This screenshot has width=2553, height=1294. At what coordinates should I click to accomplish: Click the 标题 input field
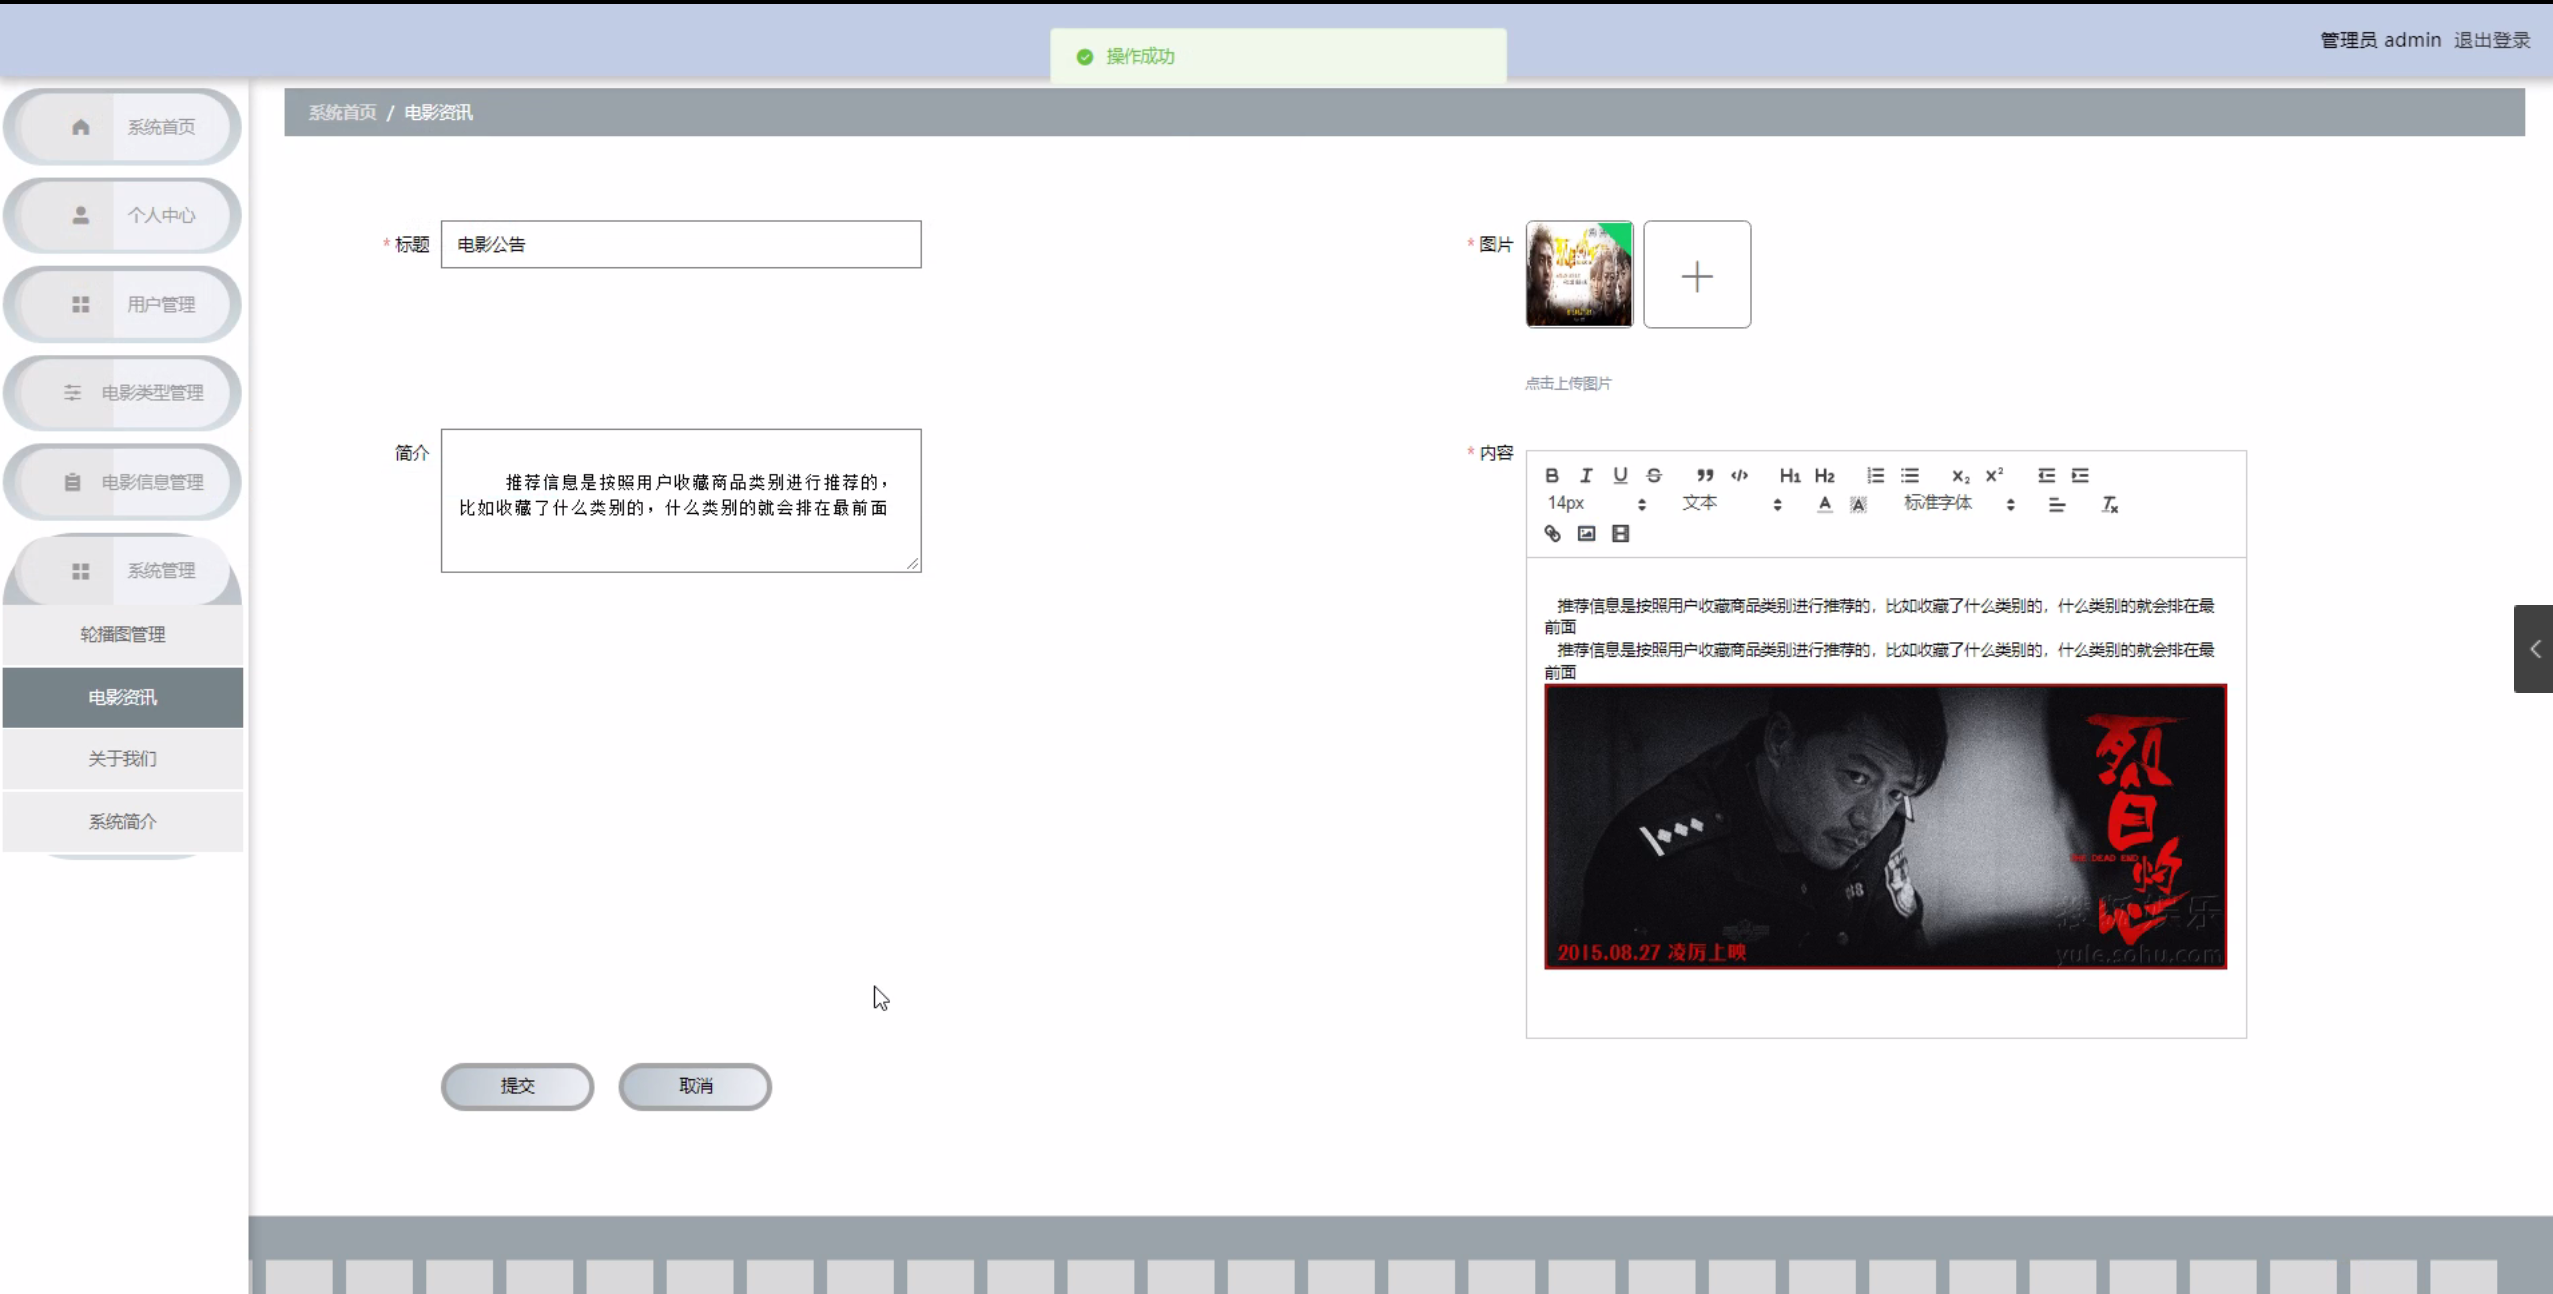click(681, 244)
